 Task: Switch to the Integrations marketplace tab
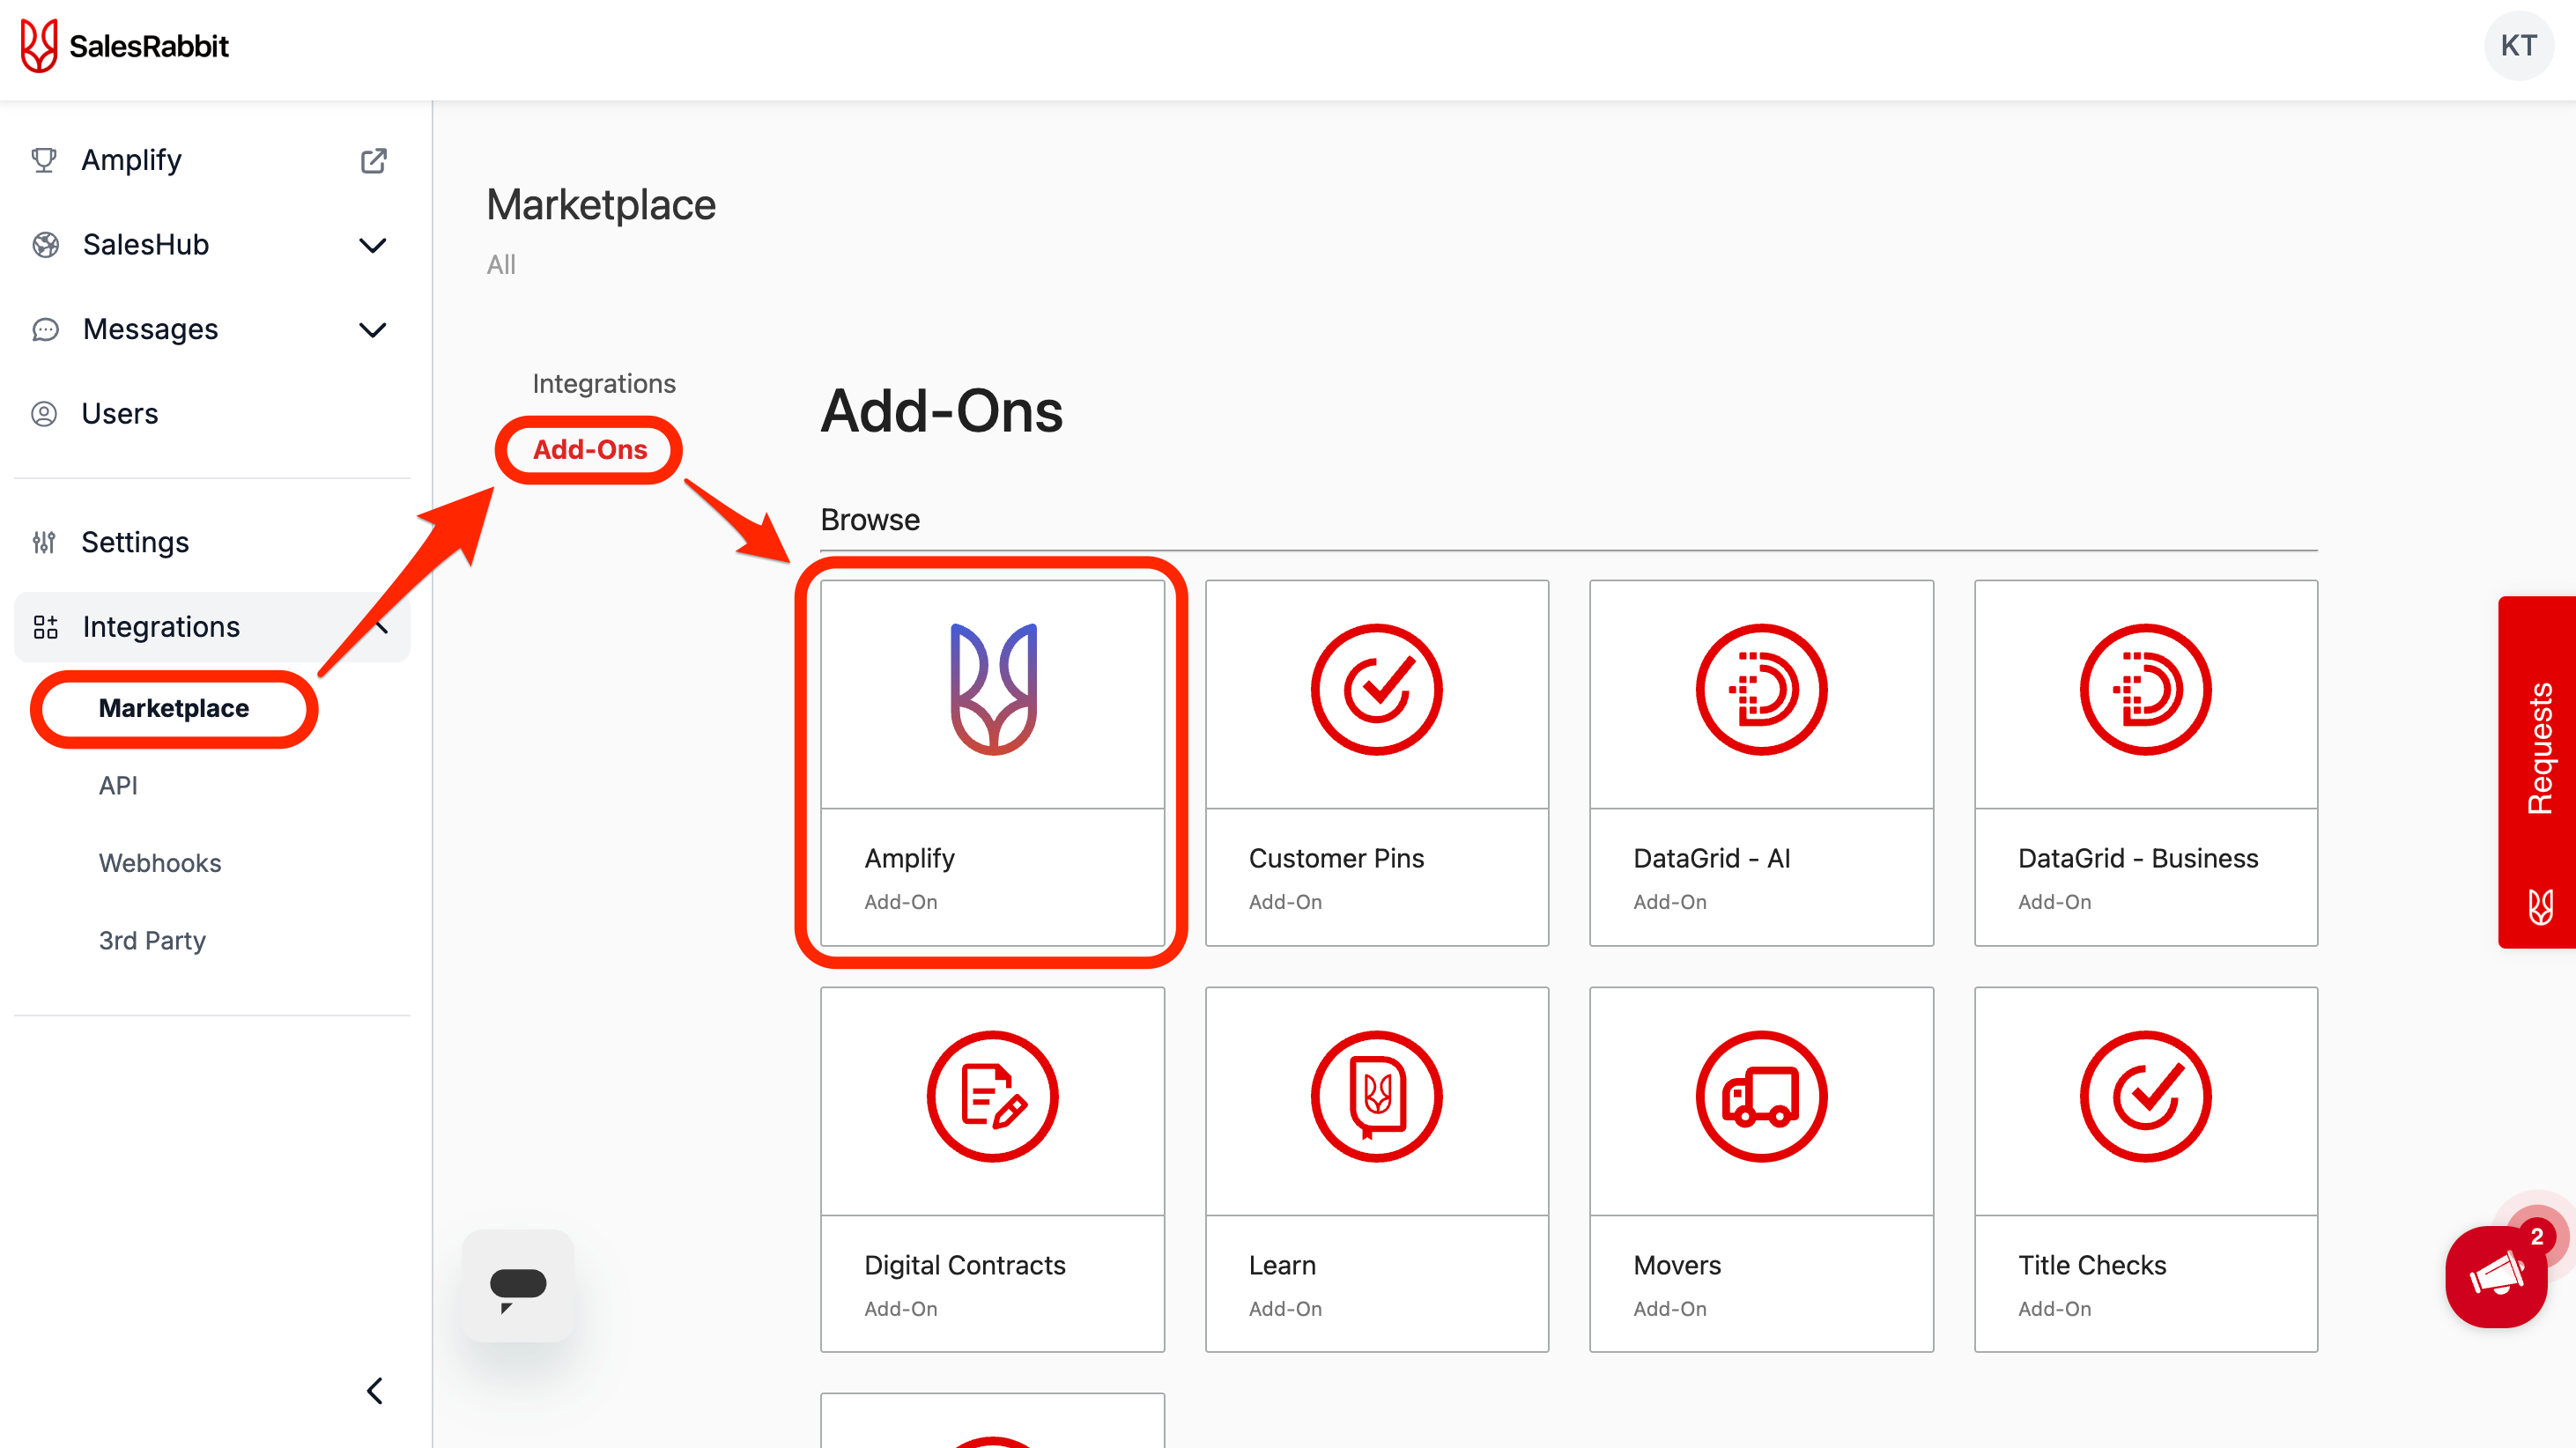click(x=604, y=384)
